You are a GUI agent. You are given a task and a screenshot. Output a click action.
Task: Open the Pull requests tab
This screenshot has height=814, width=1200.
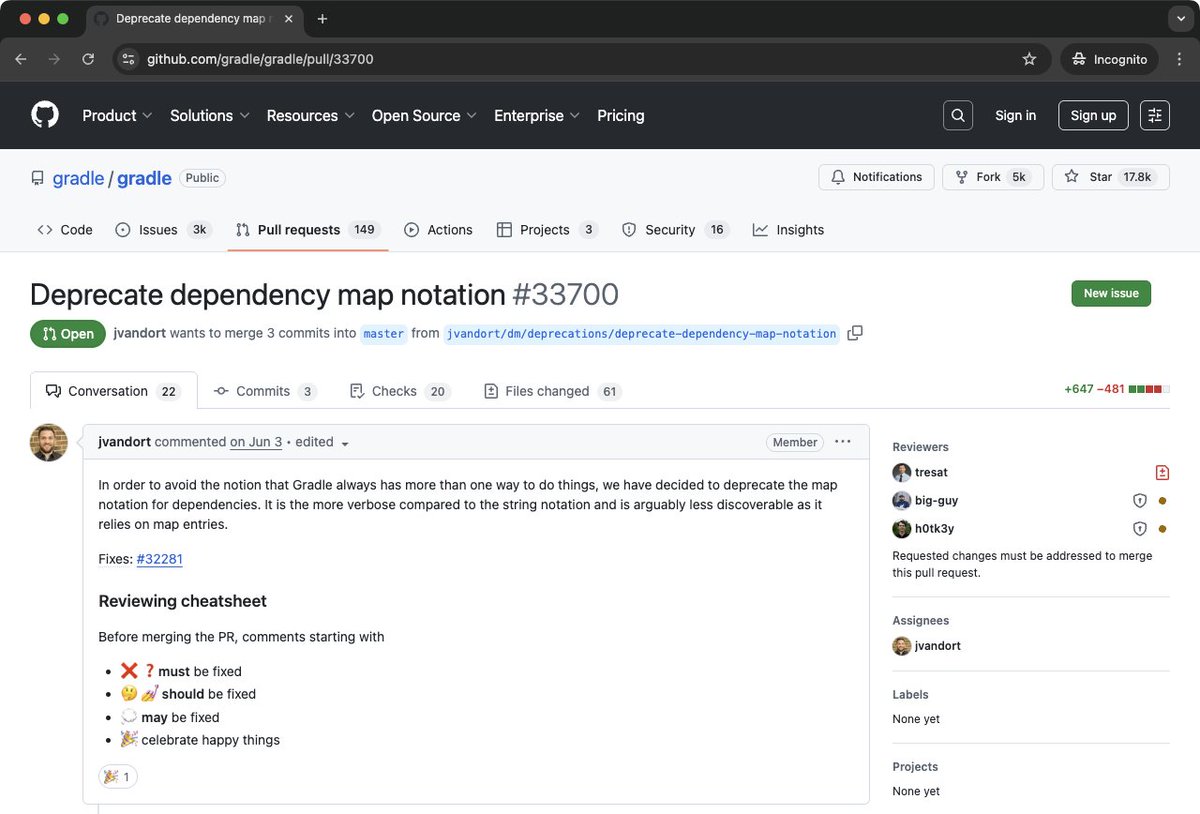(x=308, y=229)
